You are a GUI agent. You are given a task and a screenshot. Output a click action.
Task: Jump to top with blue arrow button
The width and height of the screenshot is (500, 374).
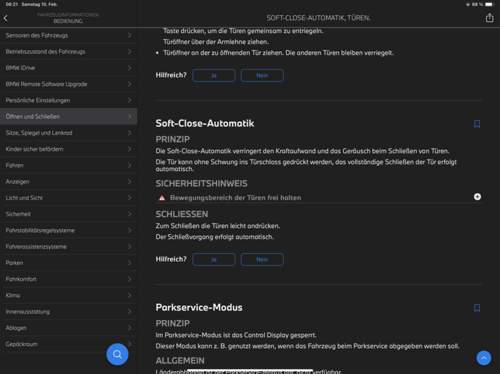click(x=484, y=358)
